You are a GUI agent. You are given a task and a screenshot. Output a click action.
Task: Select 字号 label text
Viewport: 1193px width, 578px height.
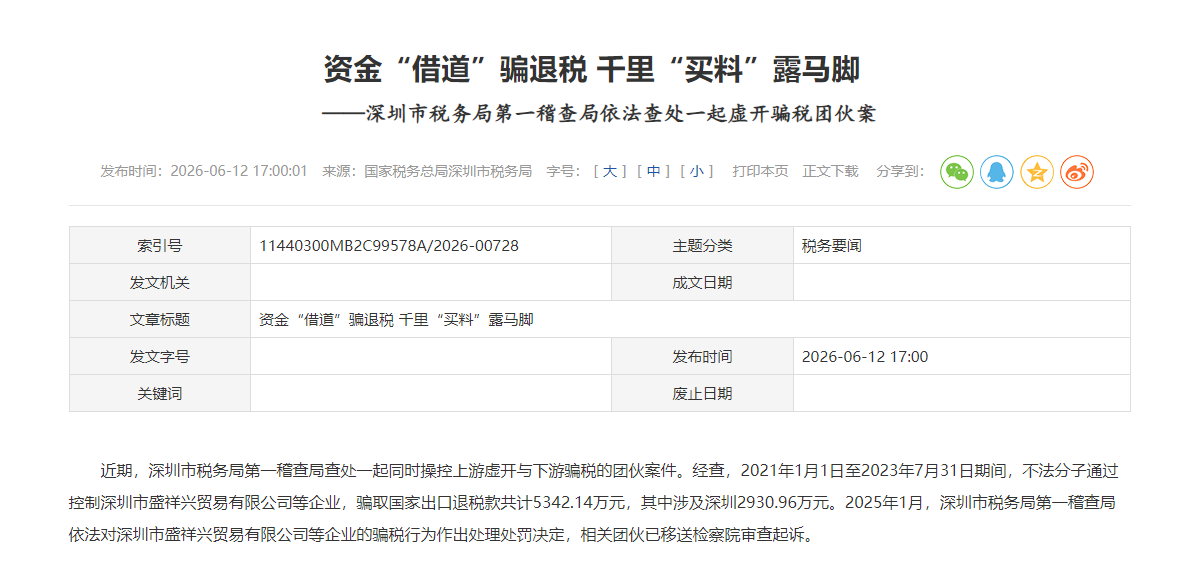563,171
